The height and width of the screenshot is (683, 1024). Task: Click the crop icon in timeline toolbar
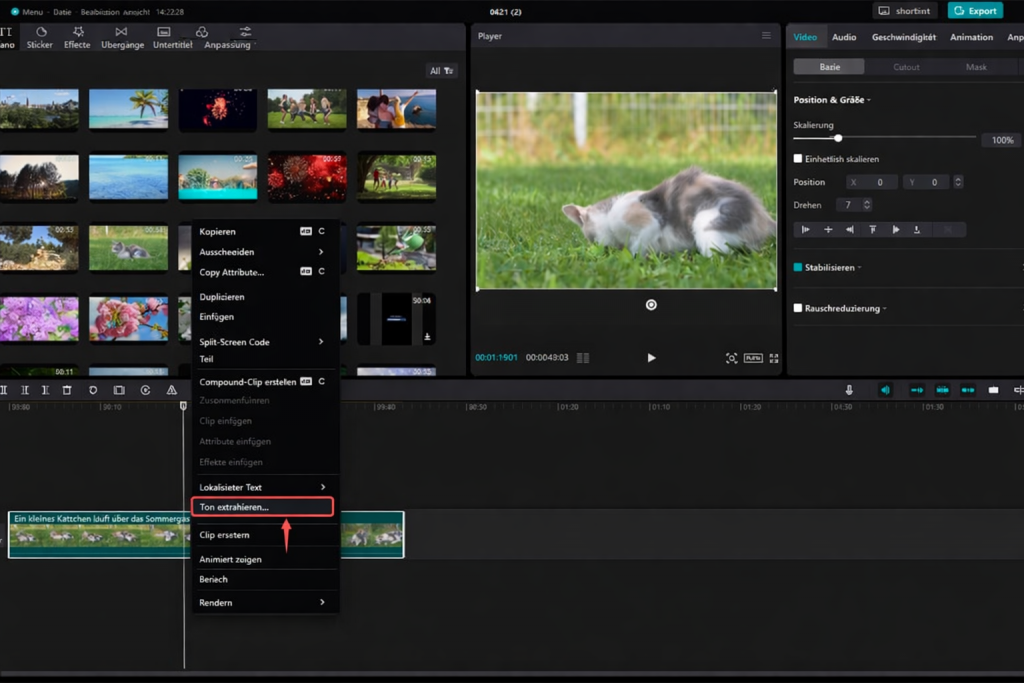coord(119,390)
